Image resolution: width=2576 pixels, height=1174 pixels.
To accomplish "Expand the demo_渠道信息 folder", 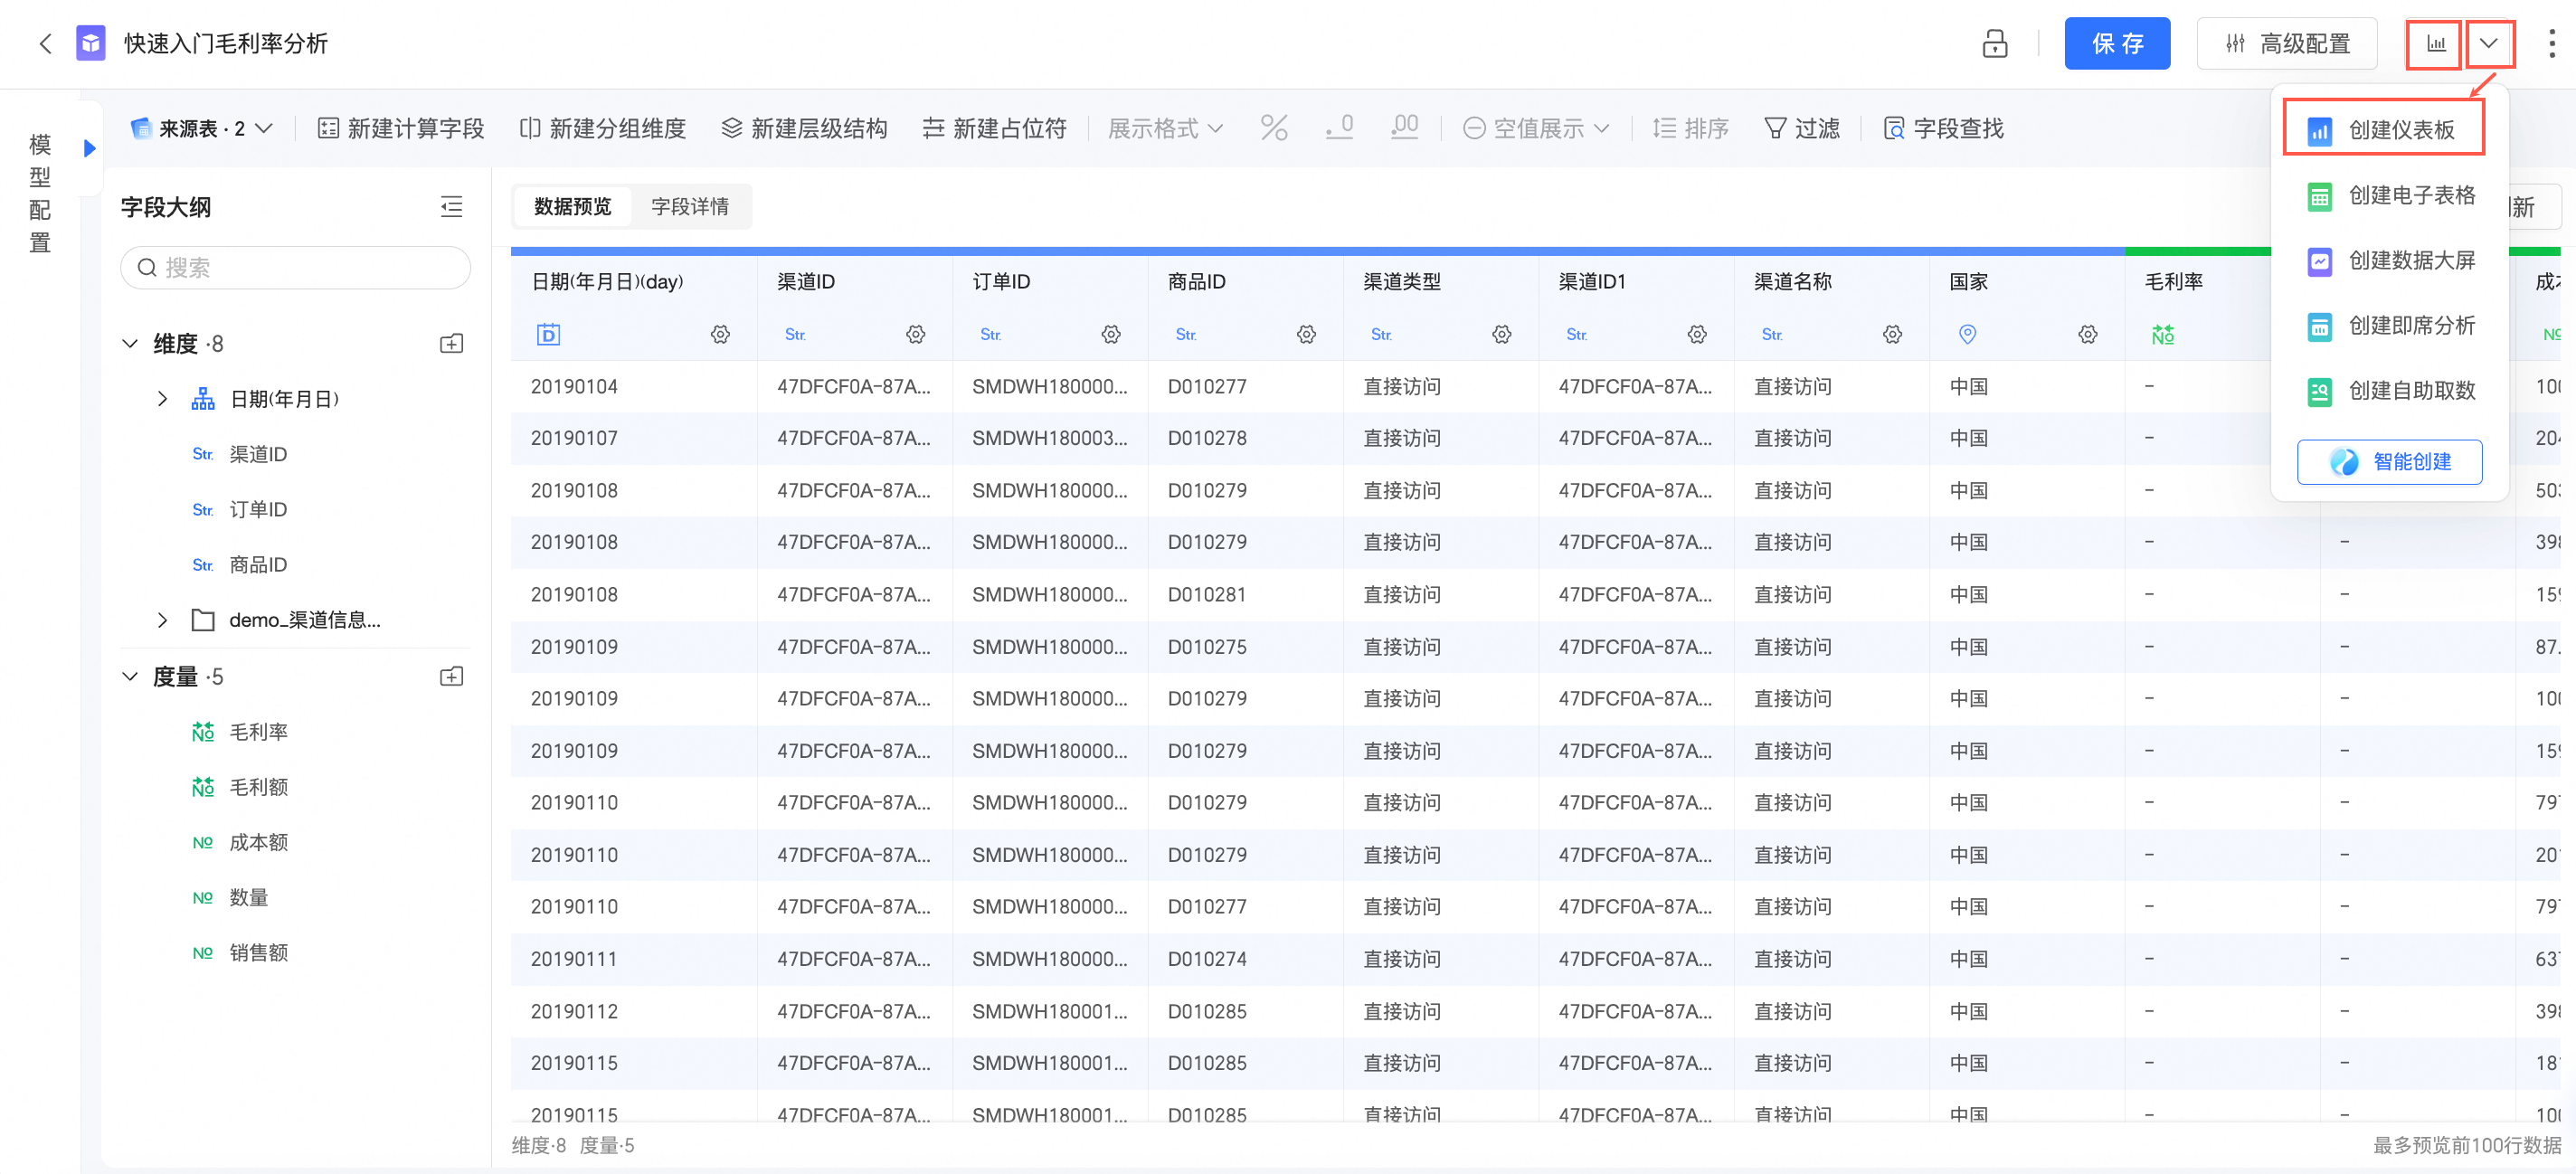I will [x=163, y=620].
